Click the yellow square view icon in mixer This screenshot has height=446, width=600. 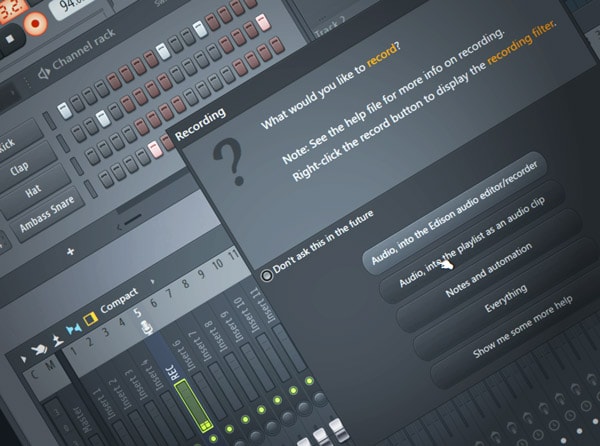[90, 319]
